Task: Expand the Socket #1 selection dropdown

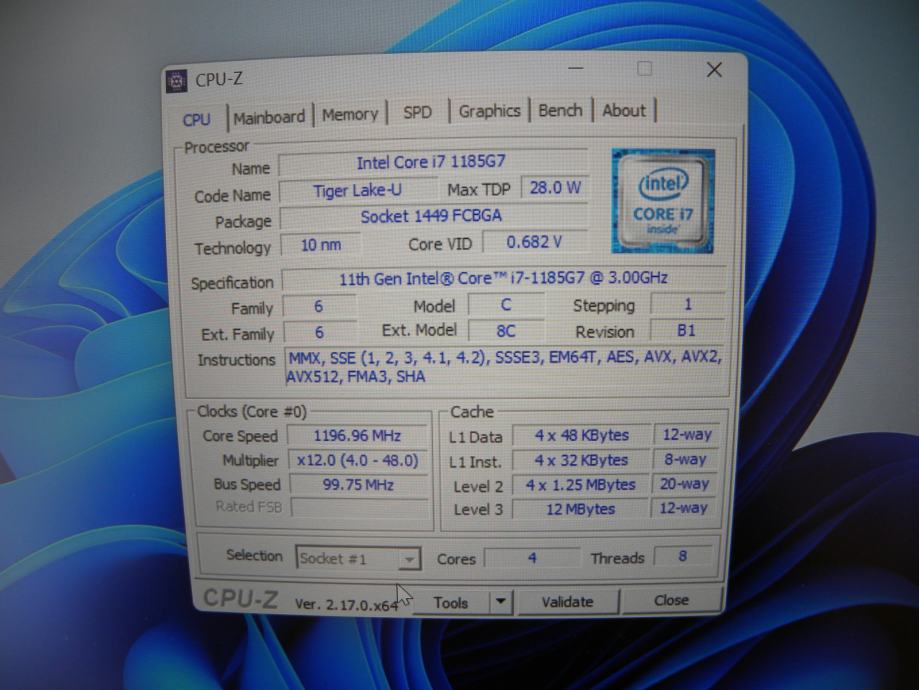Action: [x=409, y=559]
